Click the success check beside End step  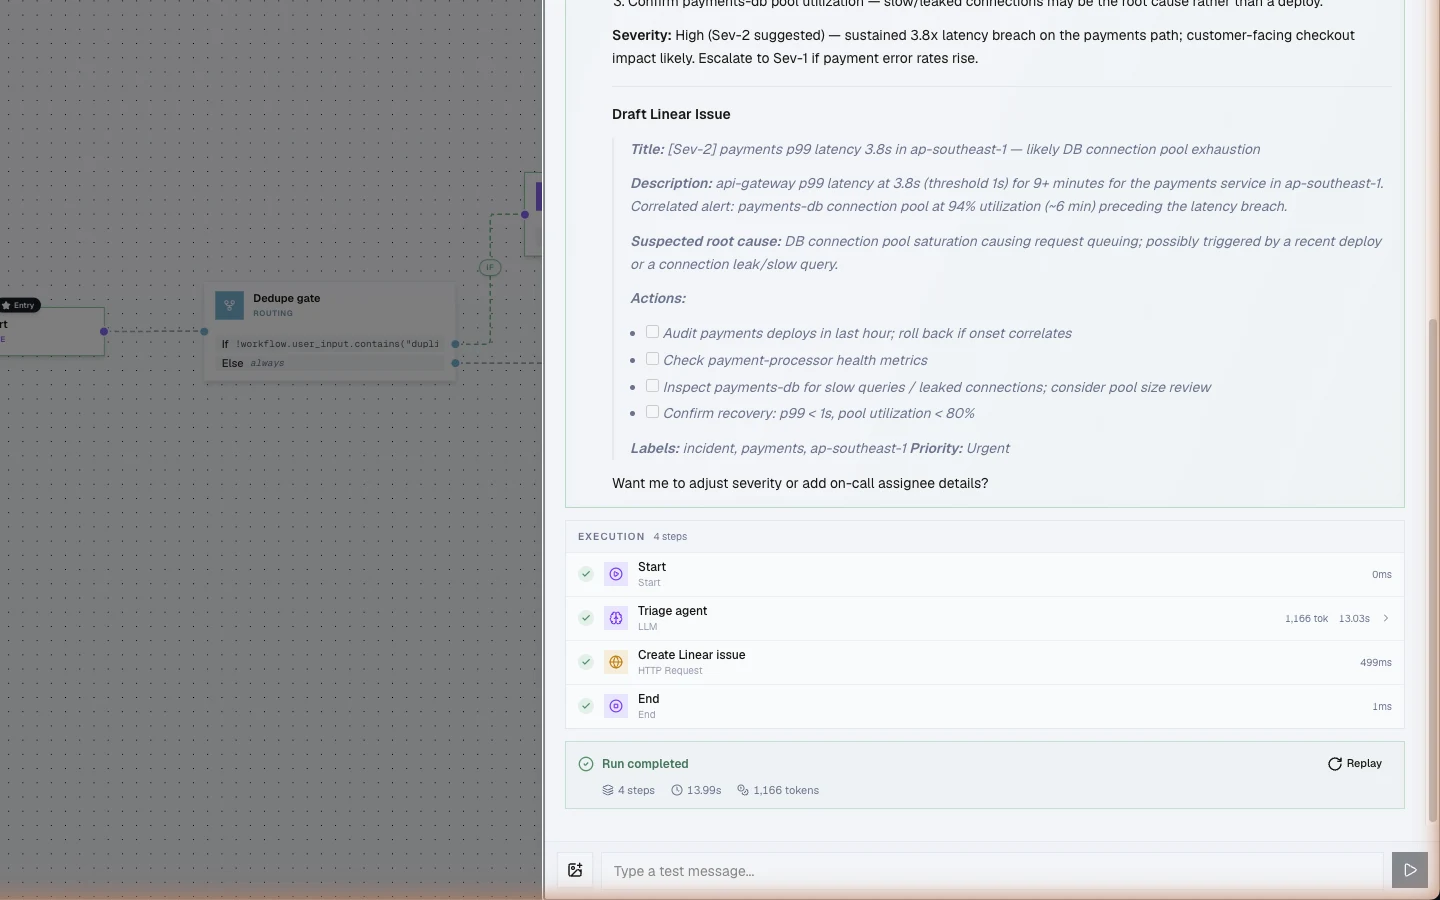[x=586, y=706]
